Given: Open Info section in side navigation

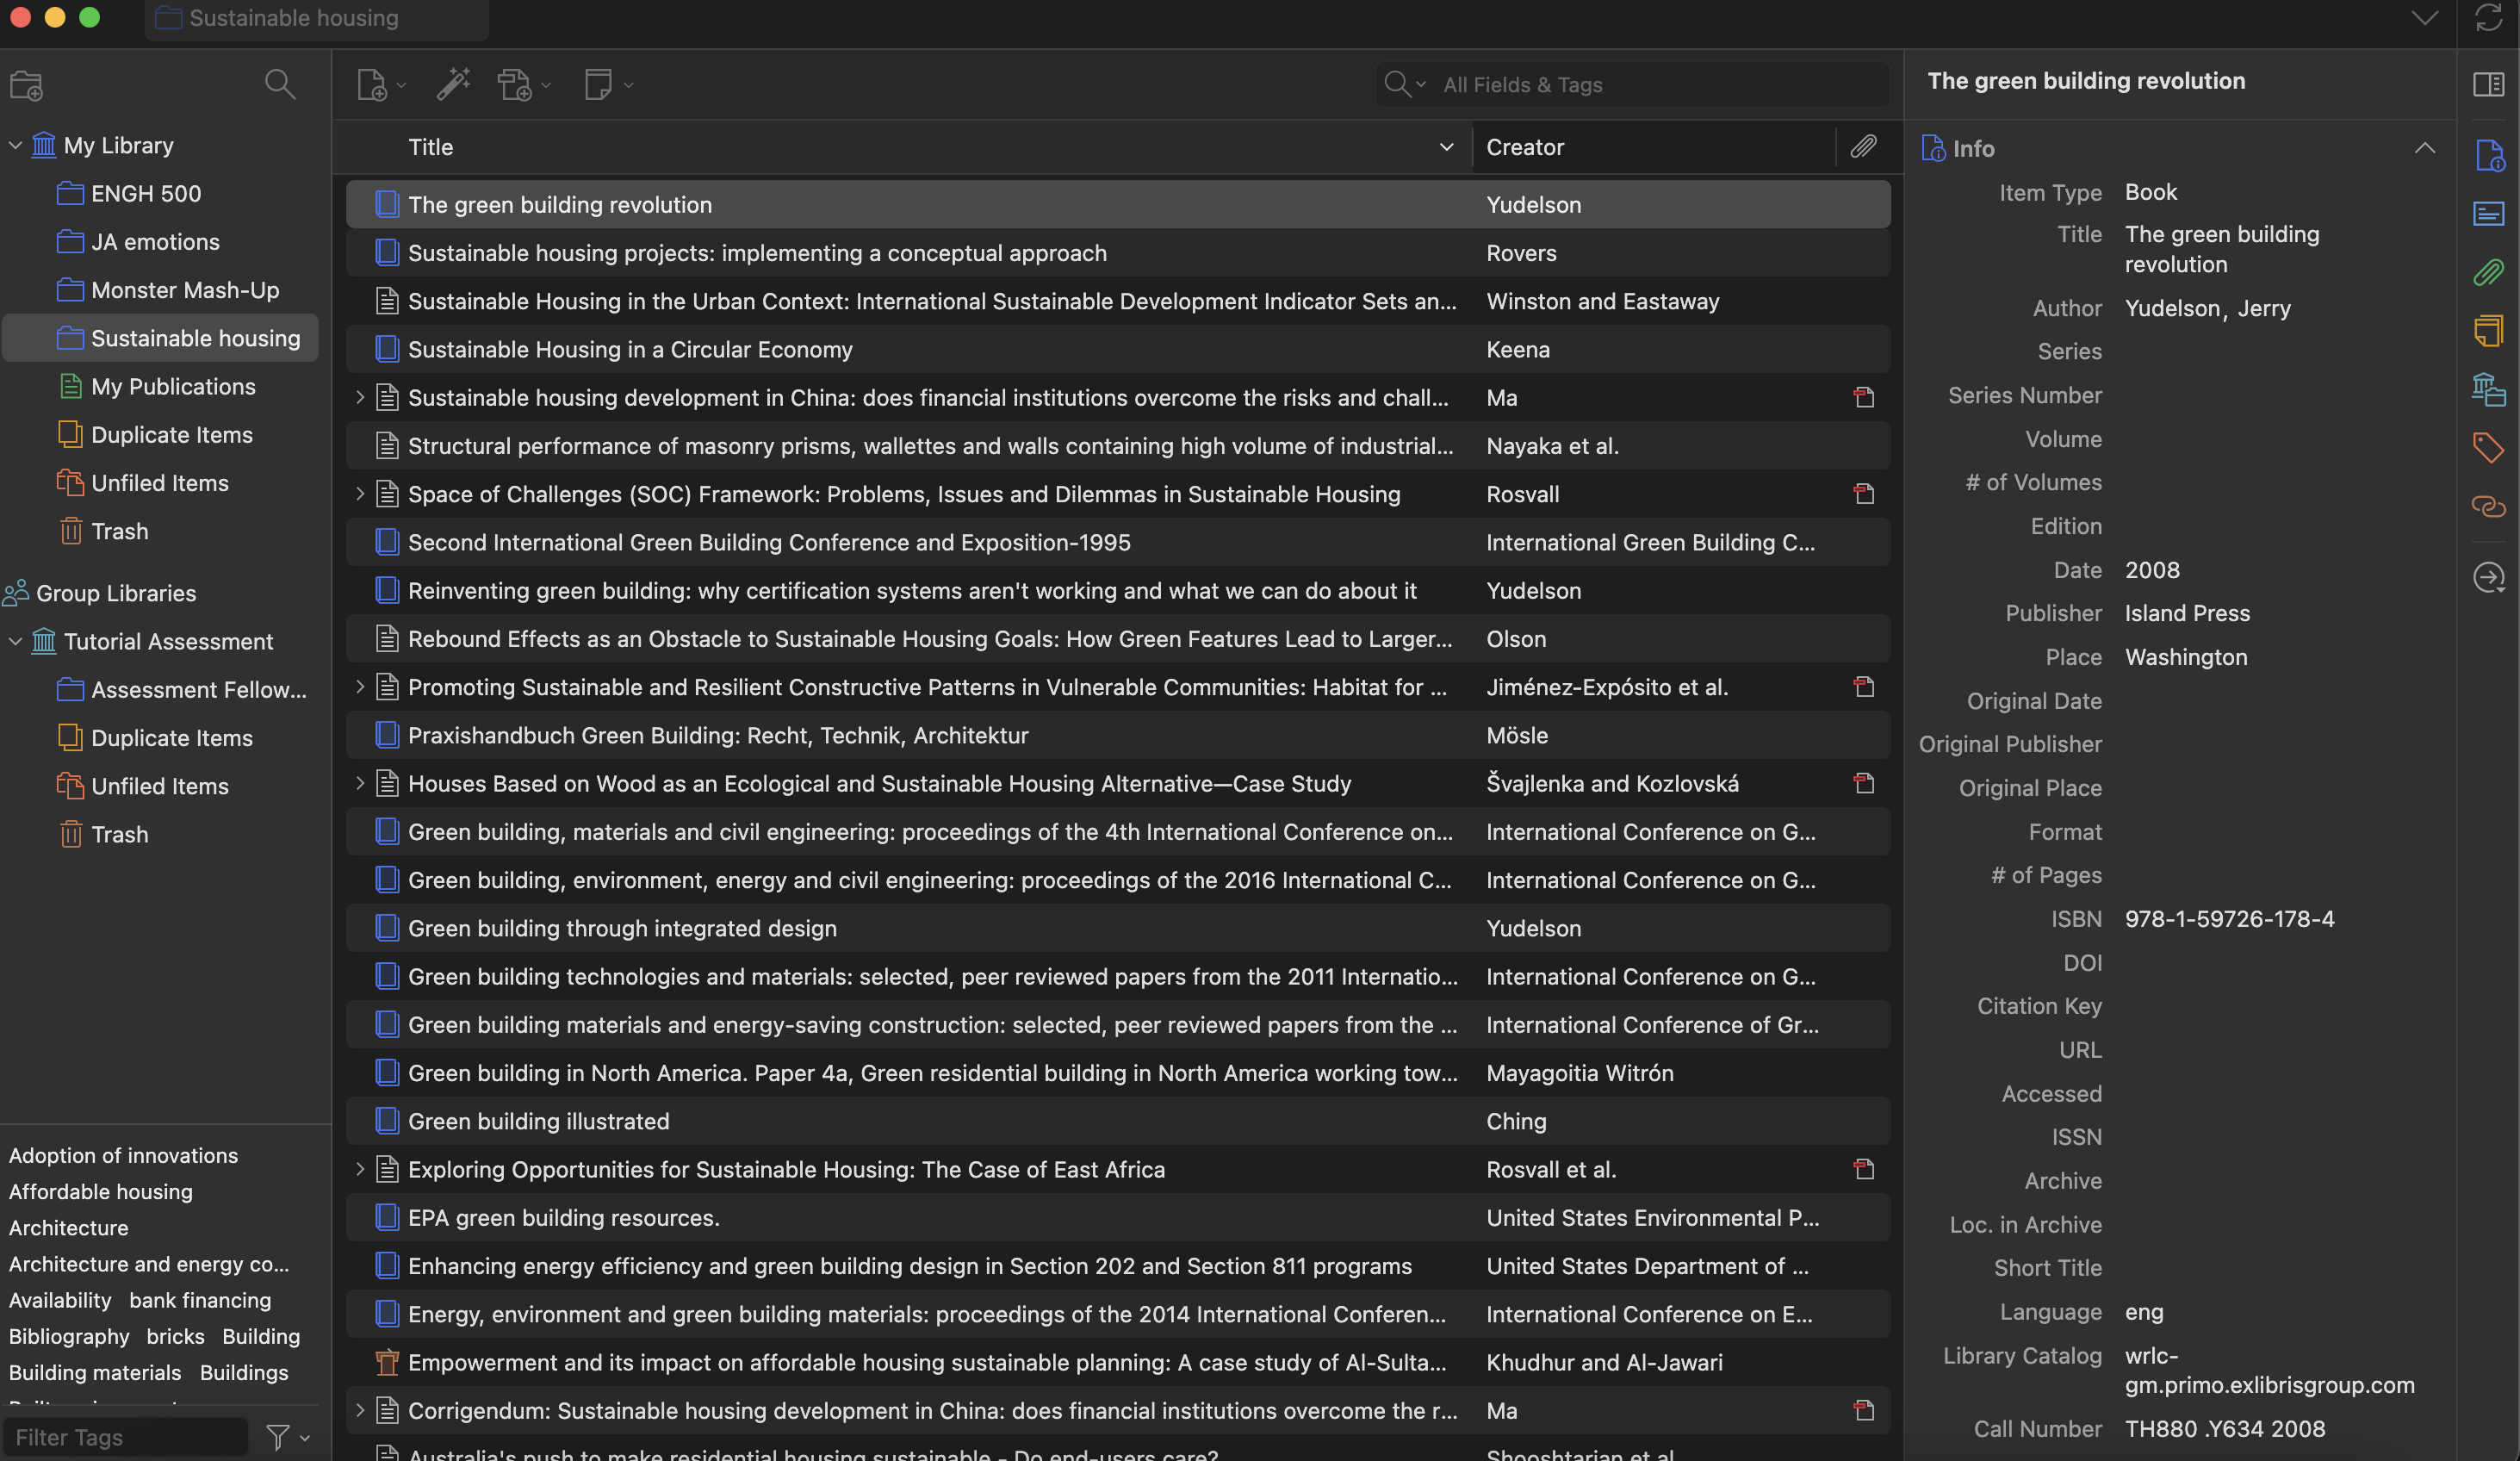Looking at the screenshot, I should [x=2488, y=155].
